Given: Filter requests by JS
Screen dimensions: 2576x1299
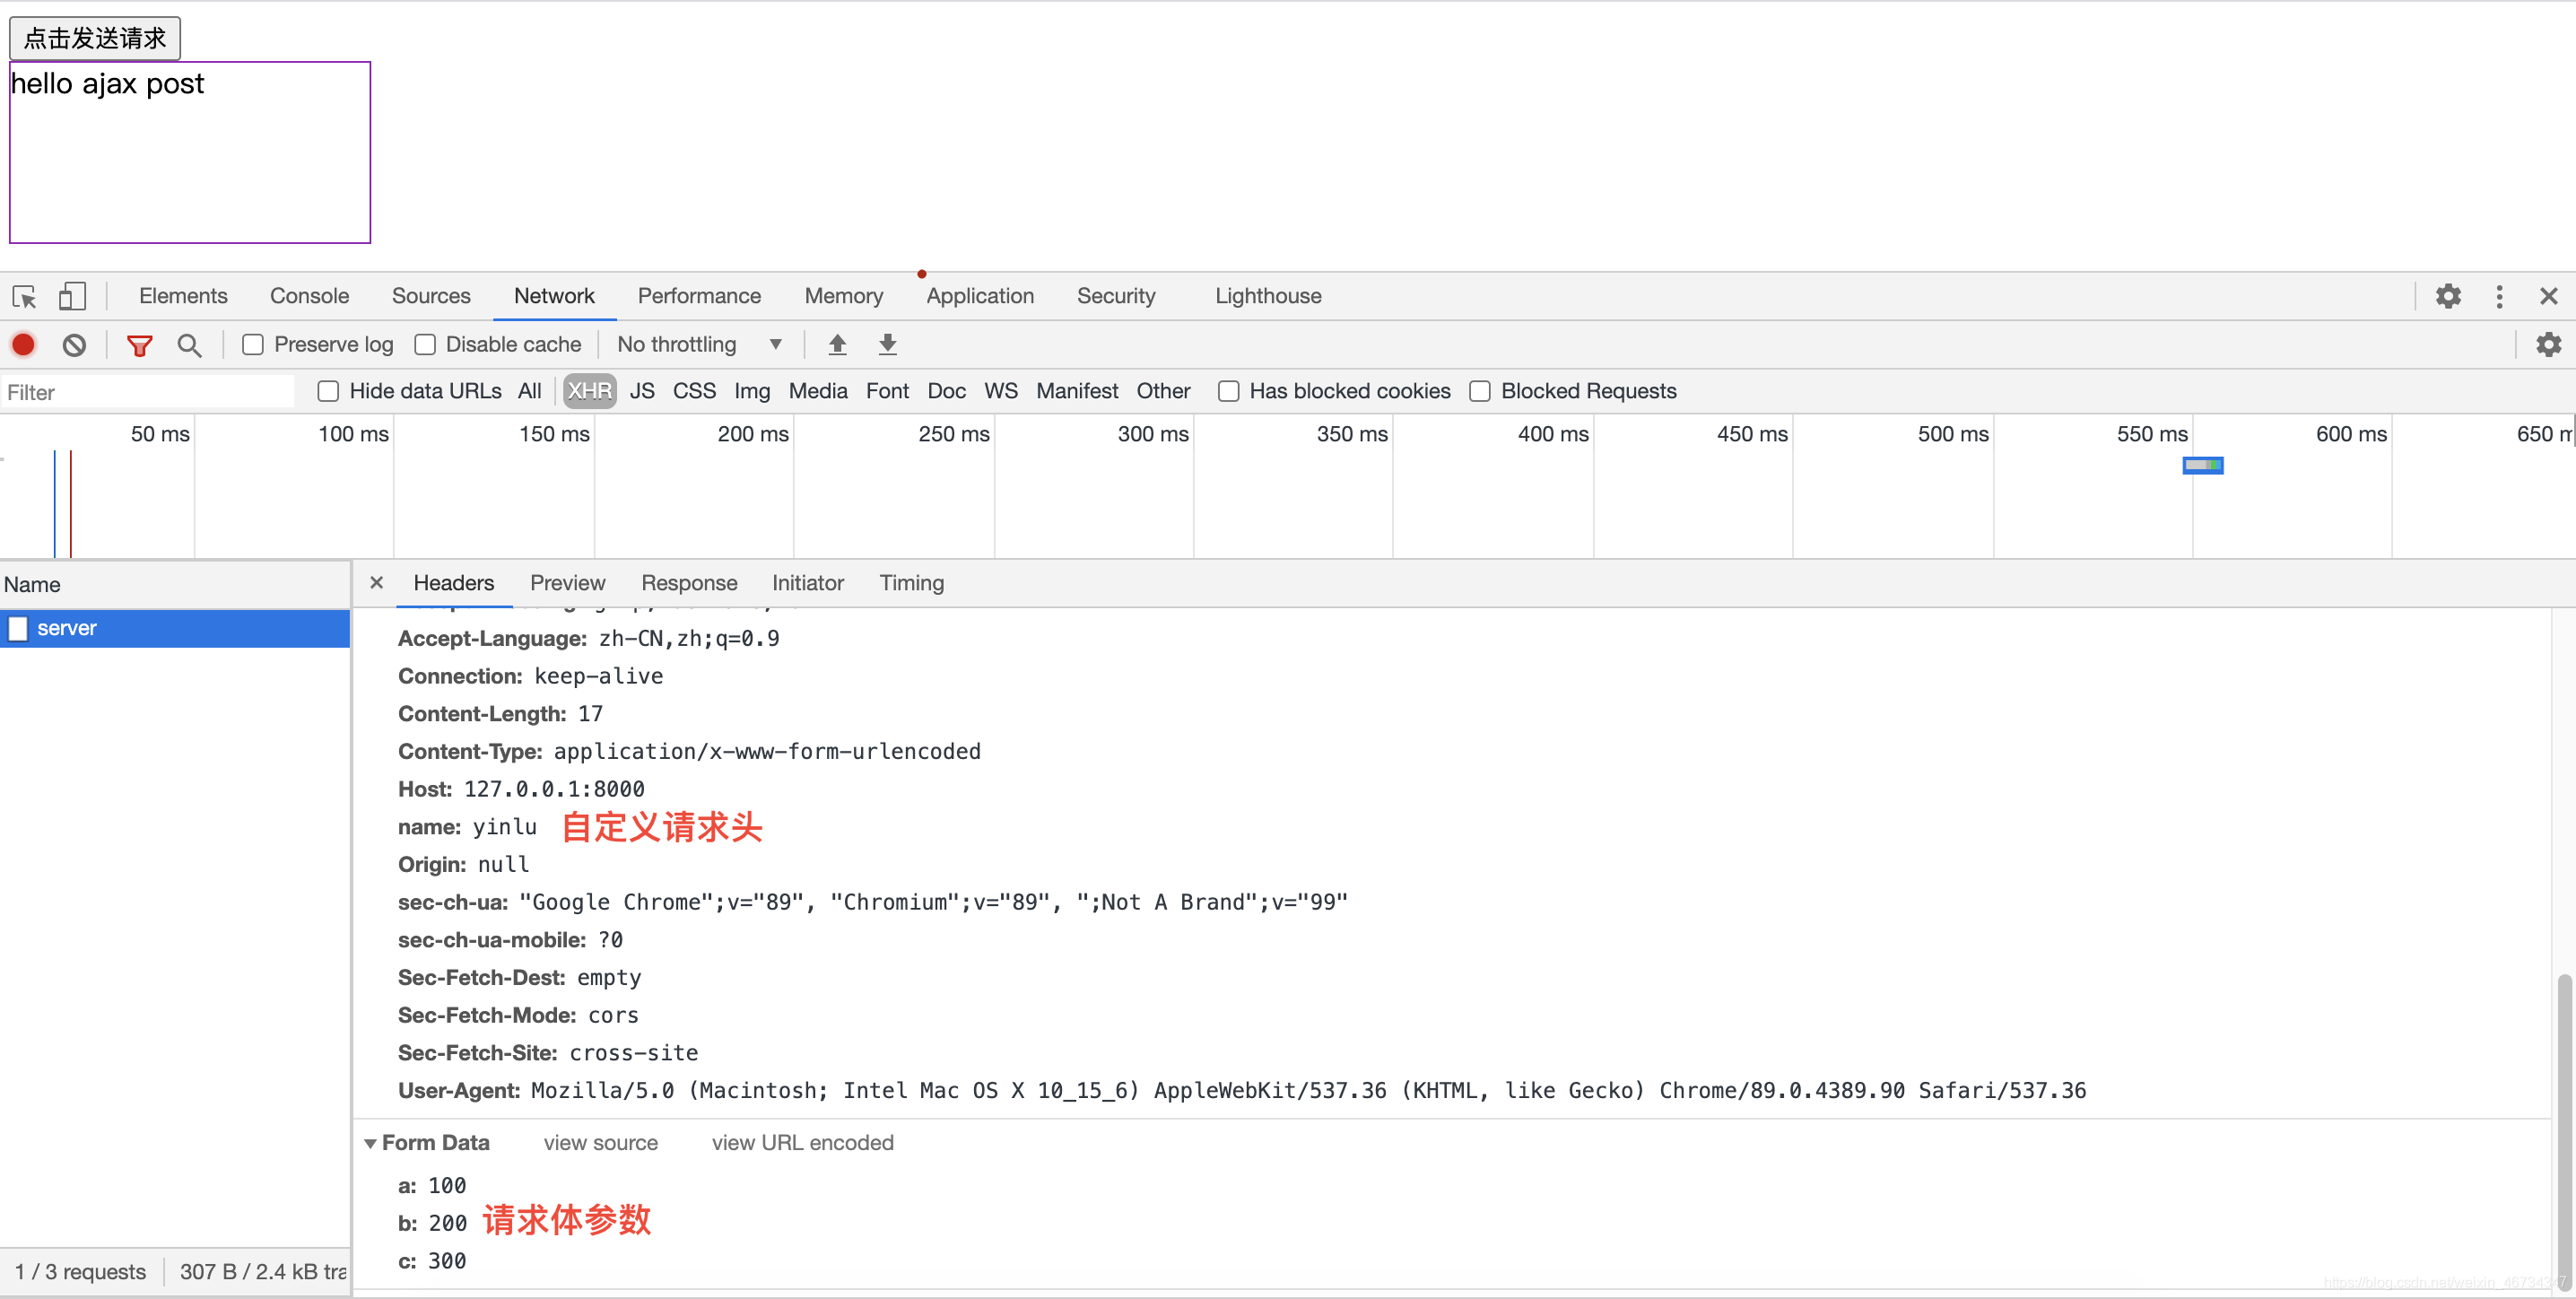Looking at the screenshot, I should tap(642, 391).
